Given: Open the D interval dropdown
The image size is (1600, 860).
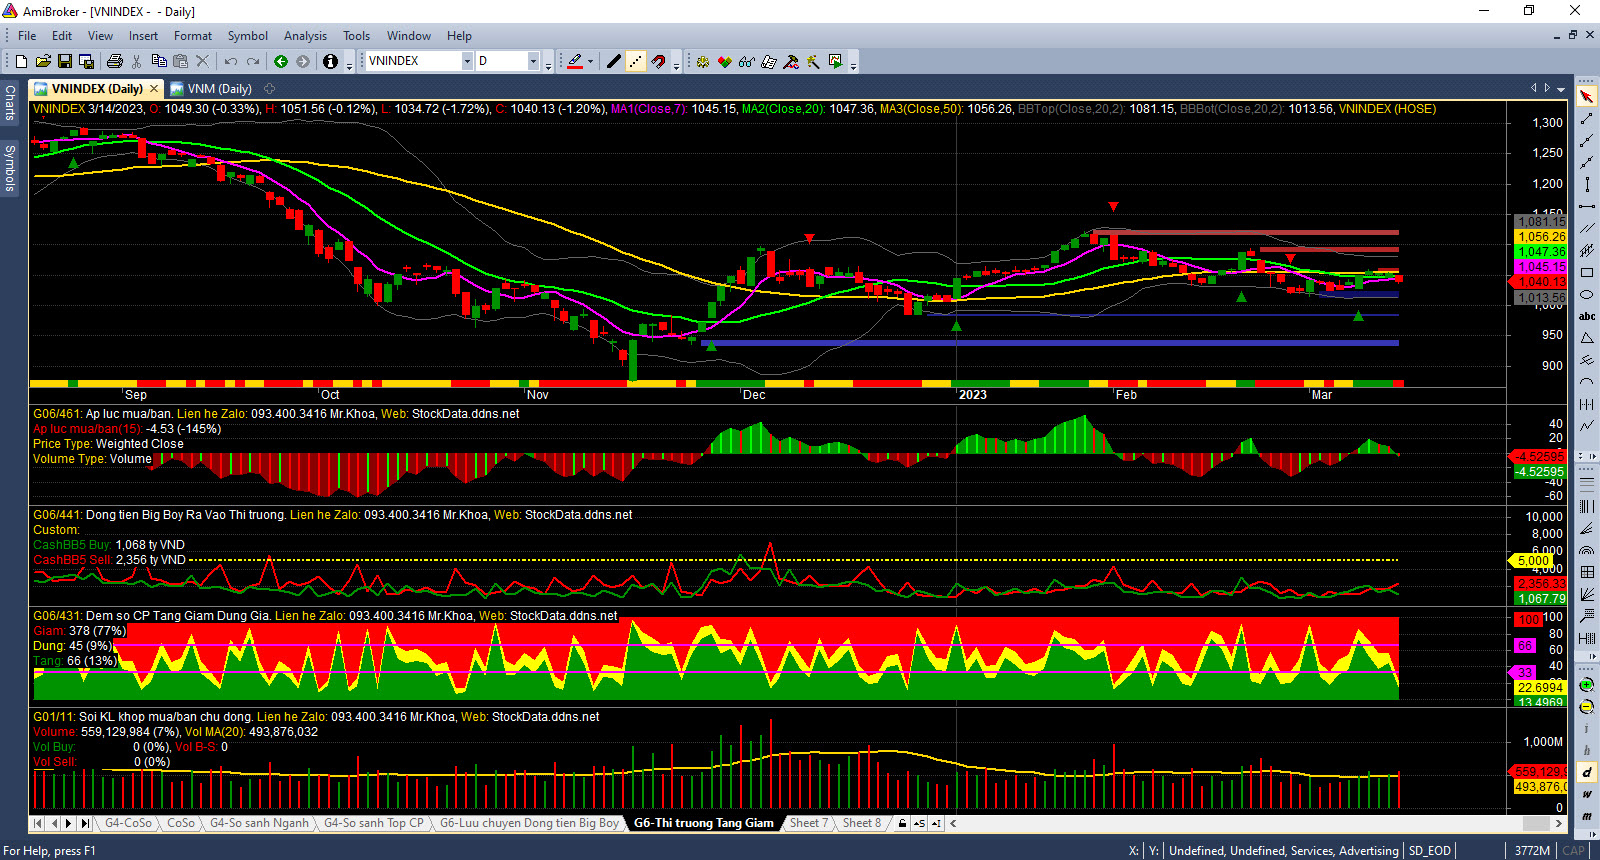Looking at the screenshot, I should (533, 61).
